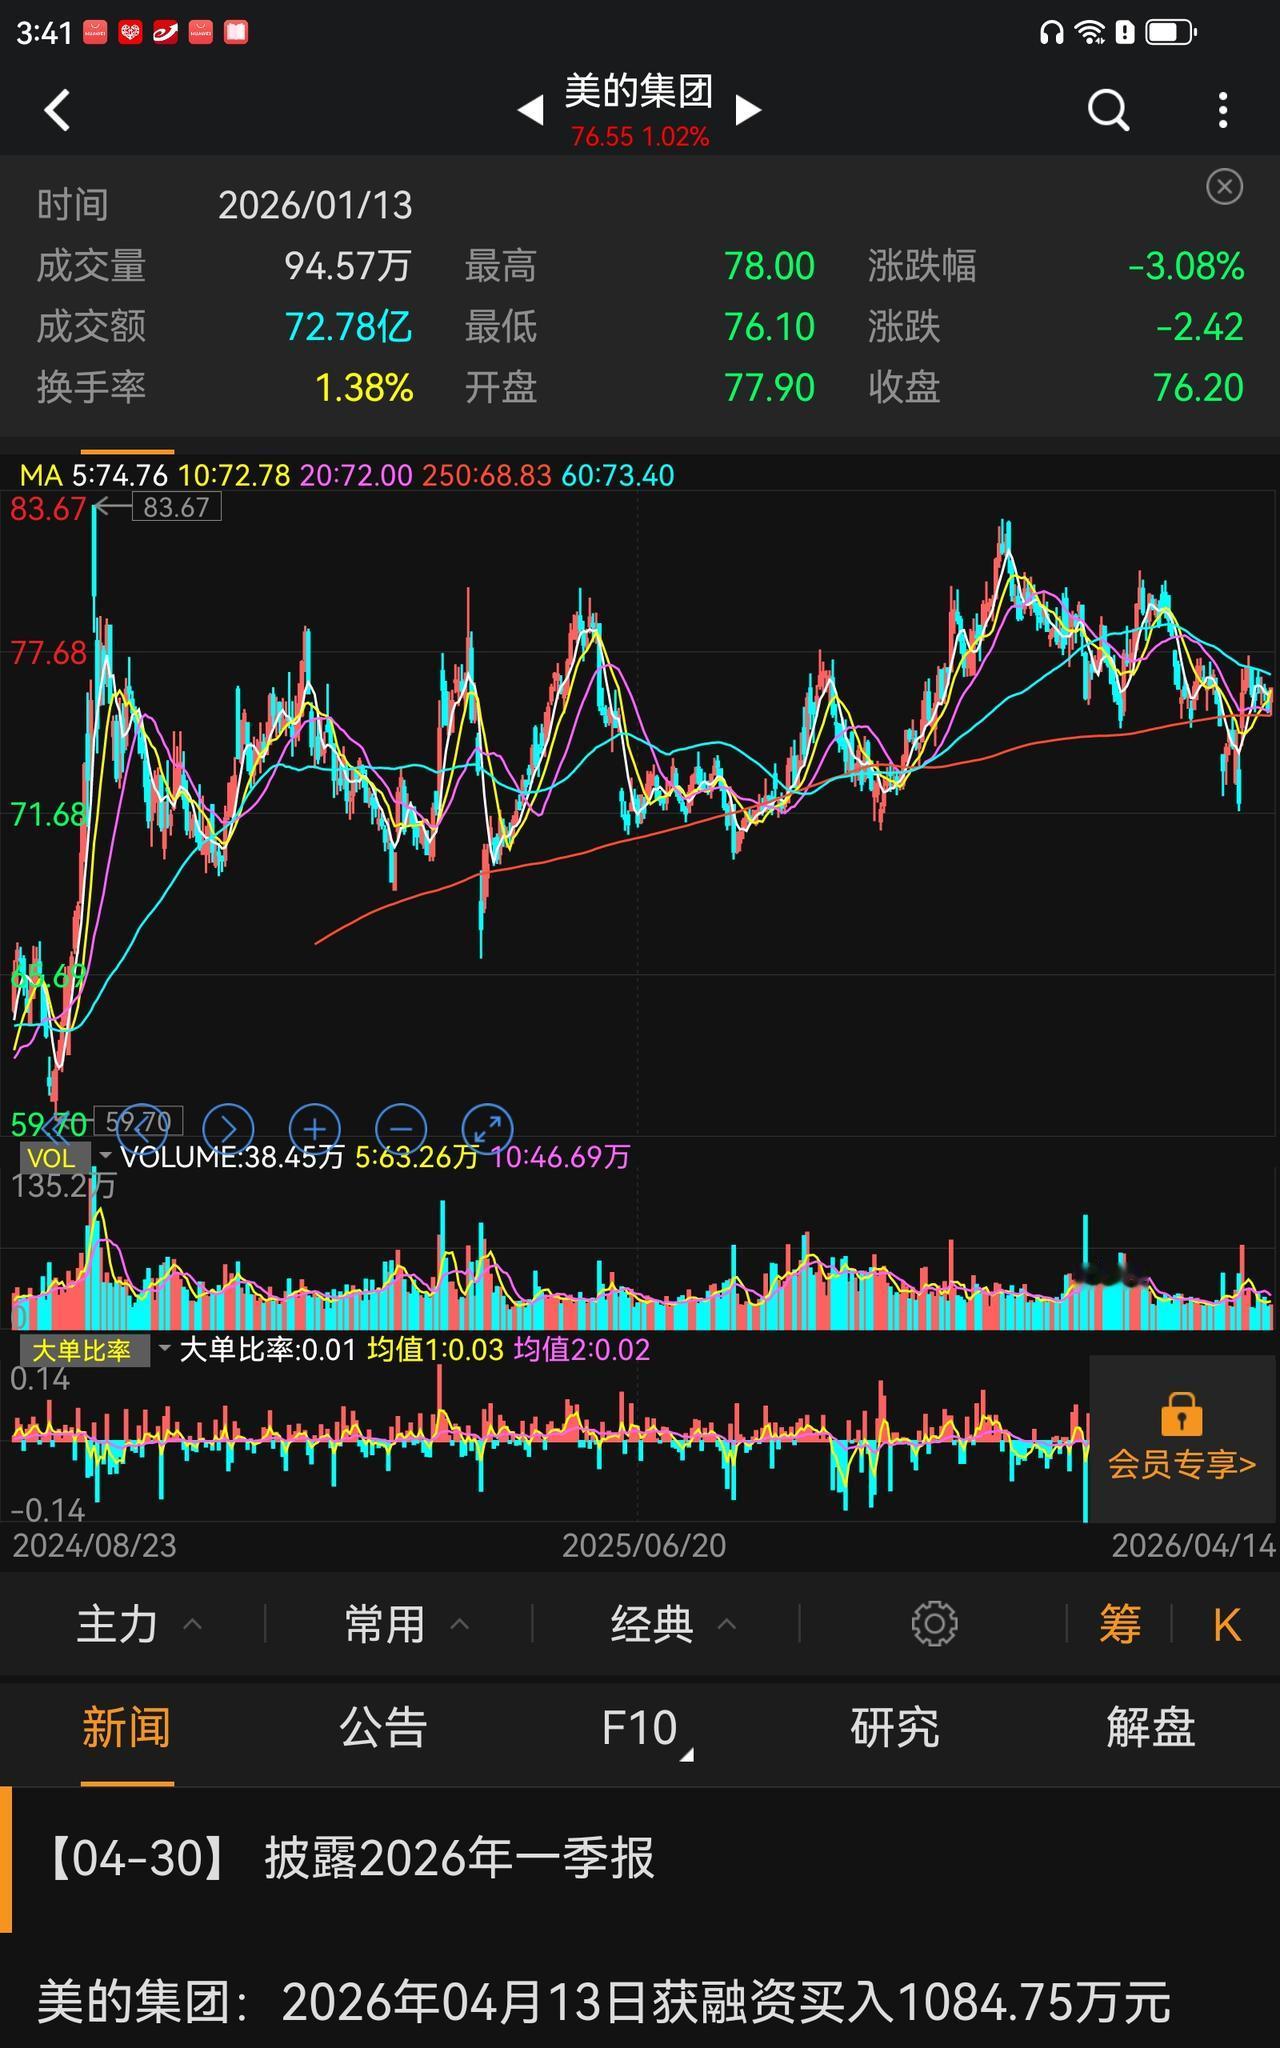The height and width of the screenshot is (2048, 1280).
Task: Open stock search magnifier
Action: coord(1108,110)
